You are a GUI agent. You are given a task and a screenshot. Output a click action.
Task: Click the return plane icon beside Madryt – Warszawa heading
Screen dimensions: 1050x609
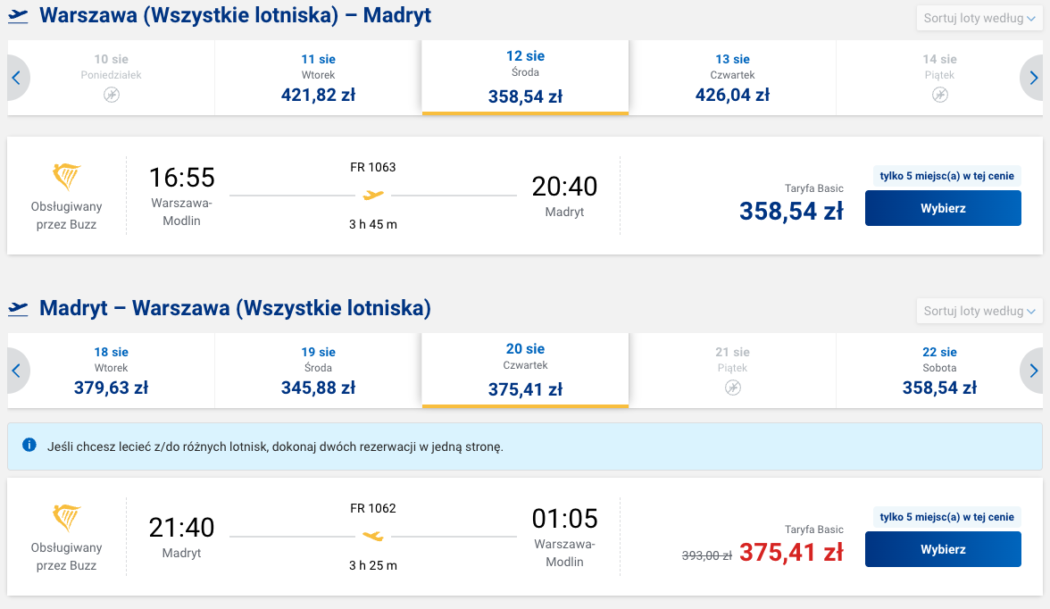(18, 309)
